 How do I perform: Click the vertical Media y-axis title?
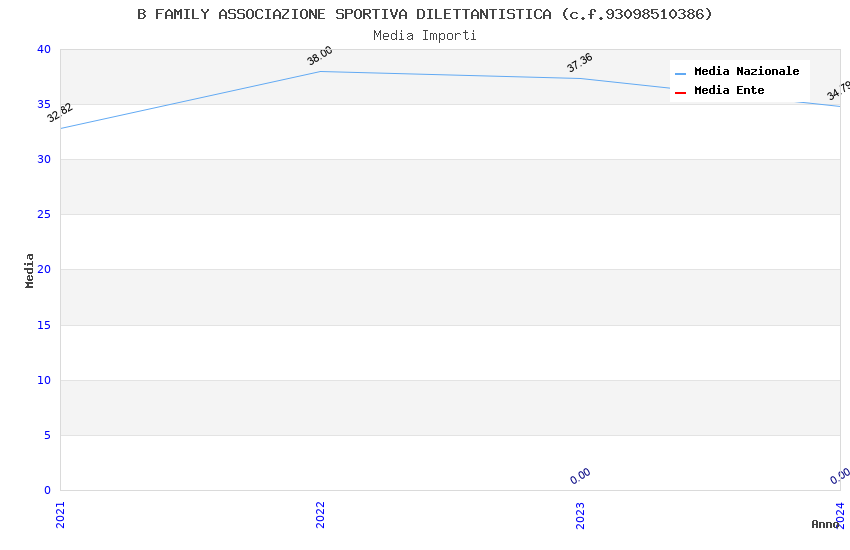coord(30,270)
